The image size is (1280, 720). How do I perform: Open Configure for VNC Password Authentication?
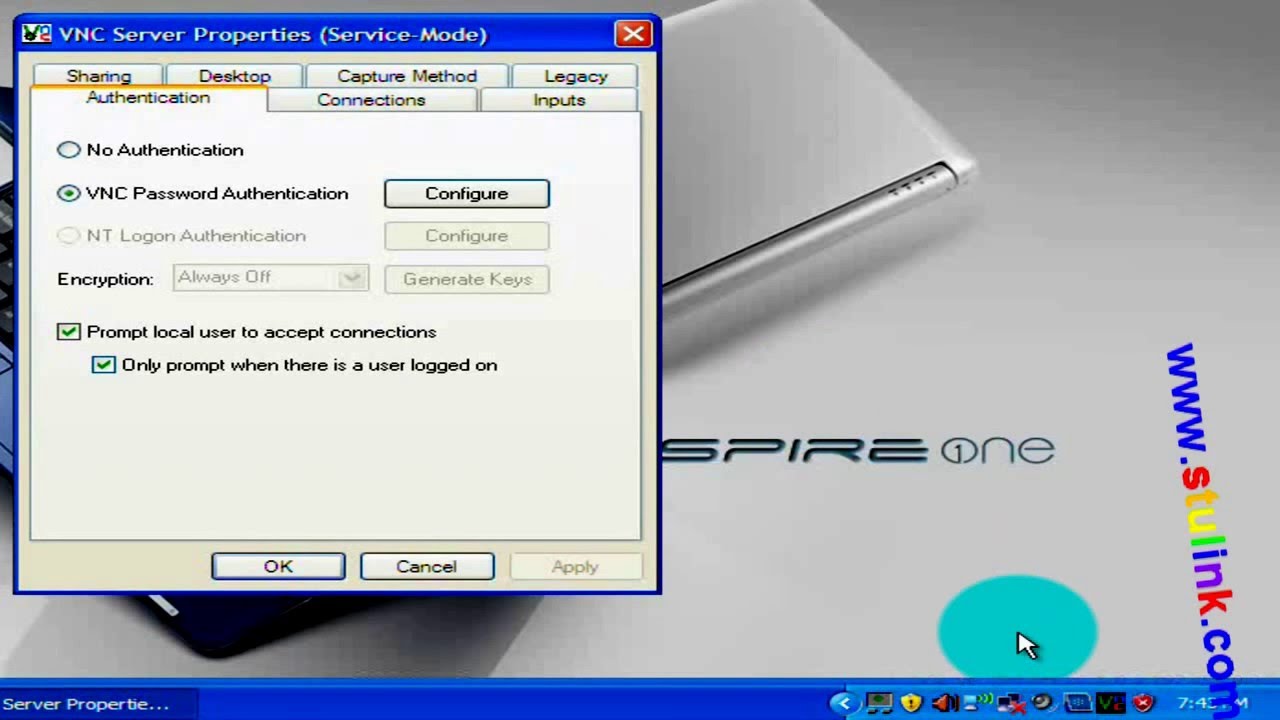click(x=466, y=193)
